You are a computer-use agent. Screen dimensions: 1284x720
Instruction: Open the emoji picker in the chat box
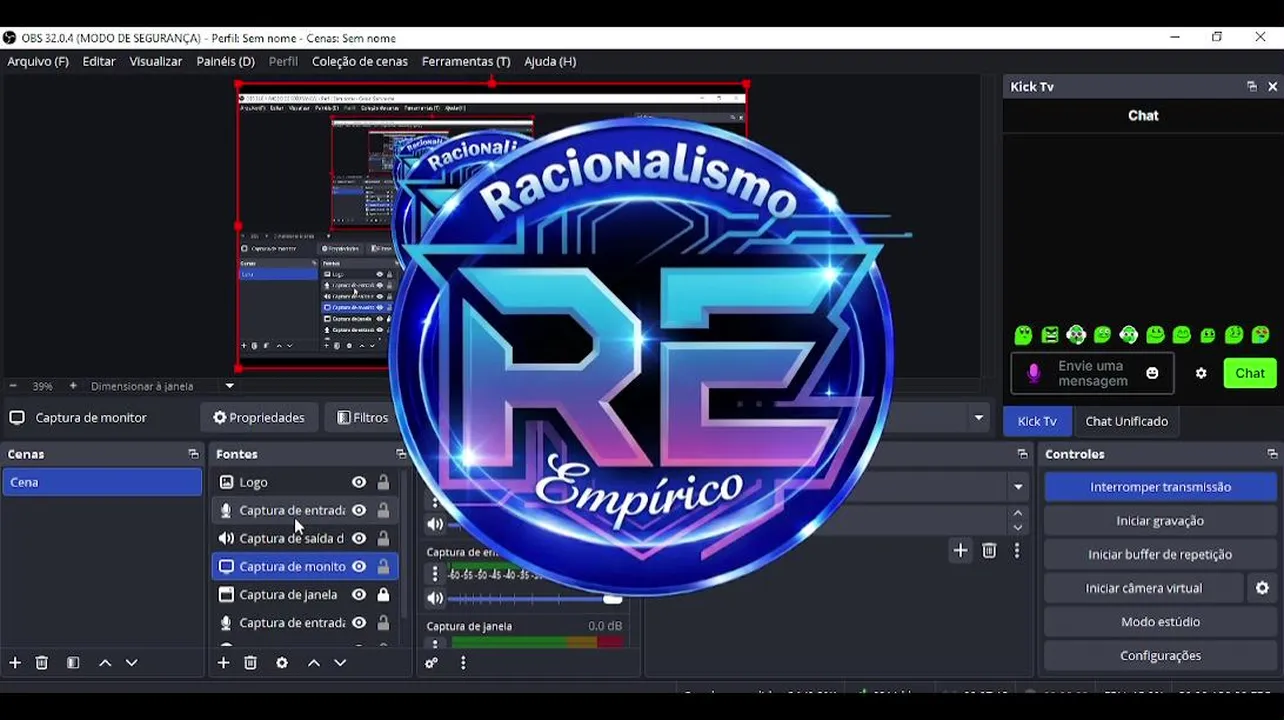click(x=1152, y=373)
